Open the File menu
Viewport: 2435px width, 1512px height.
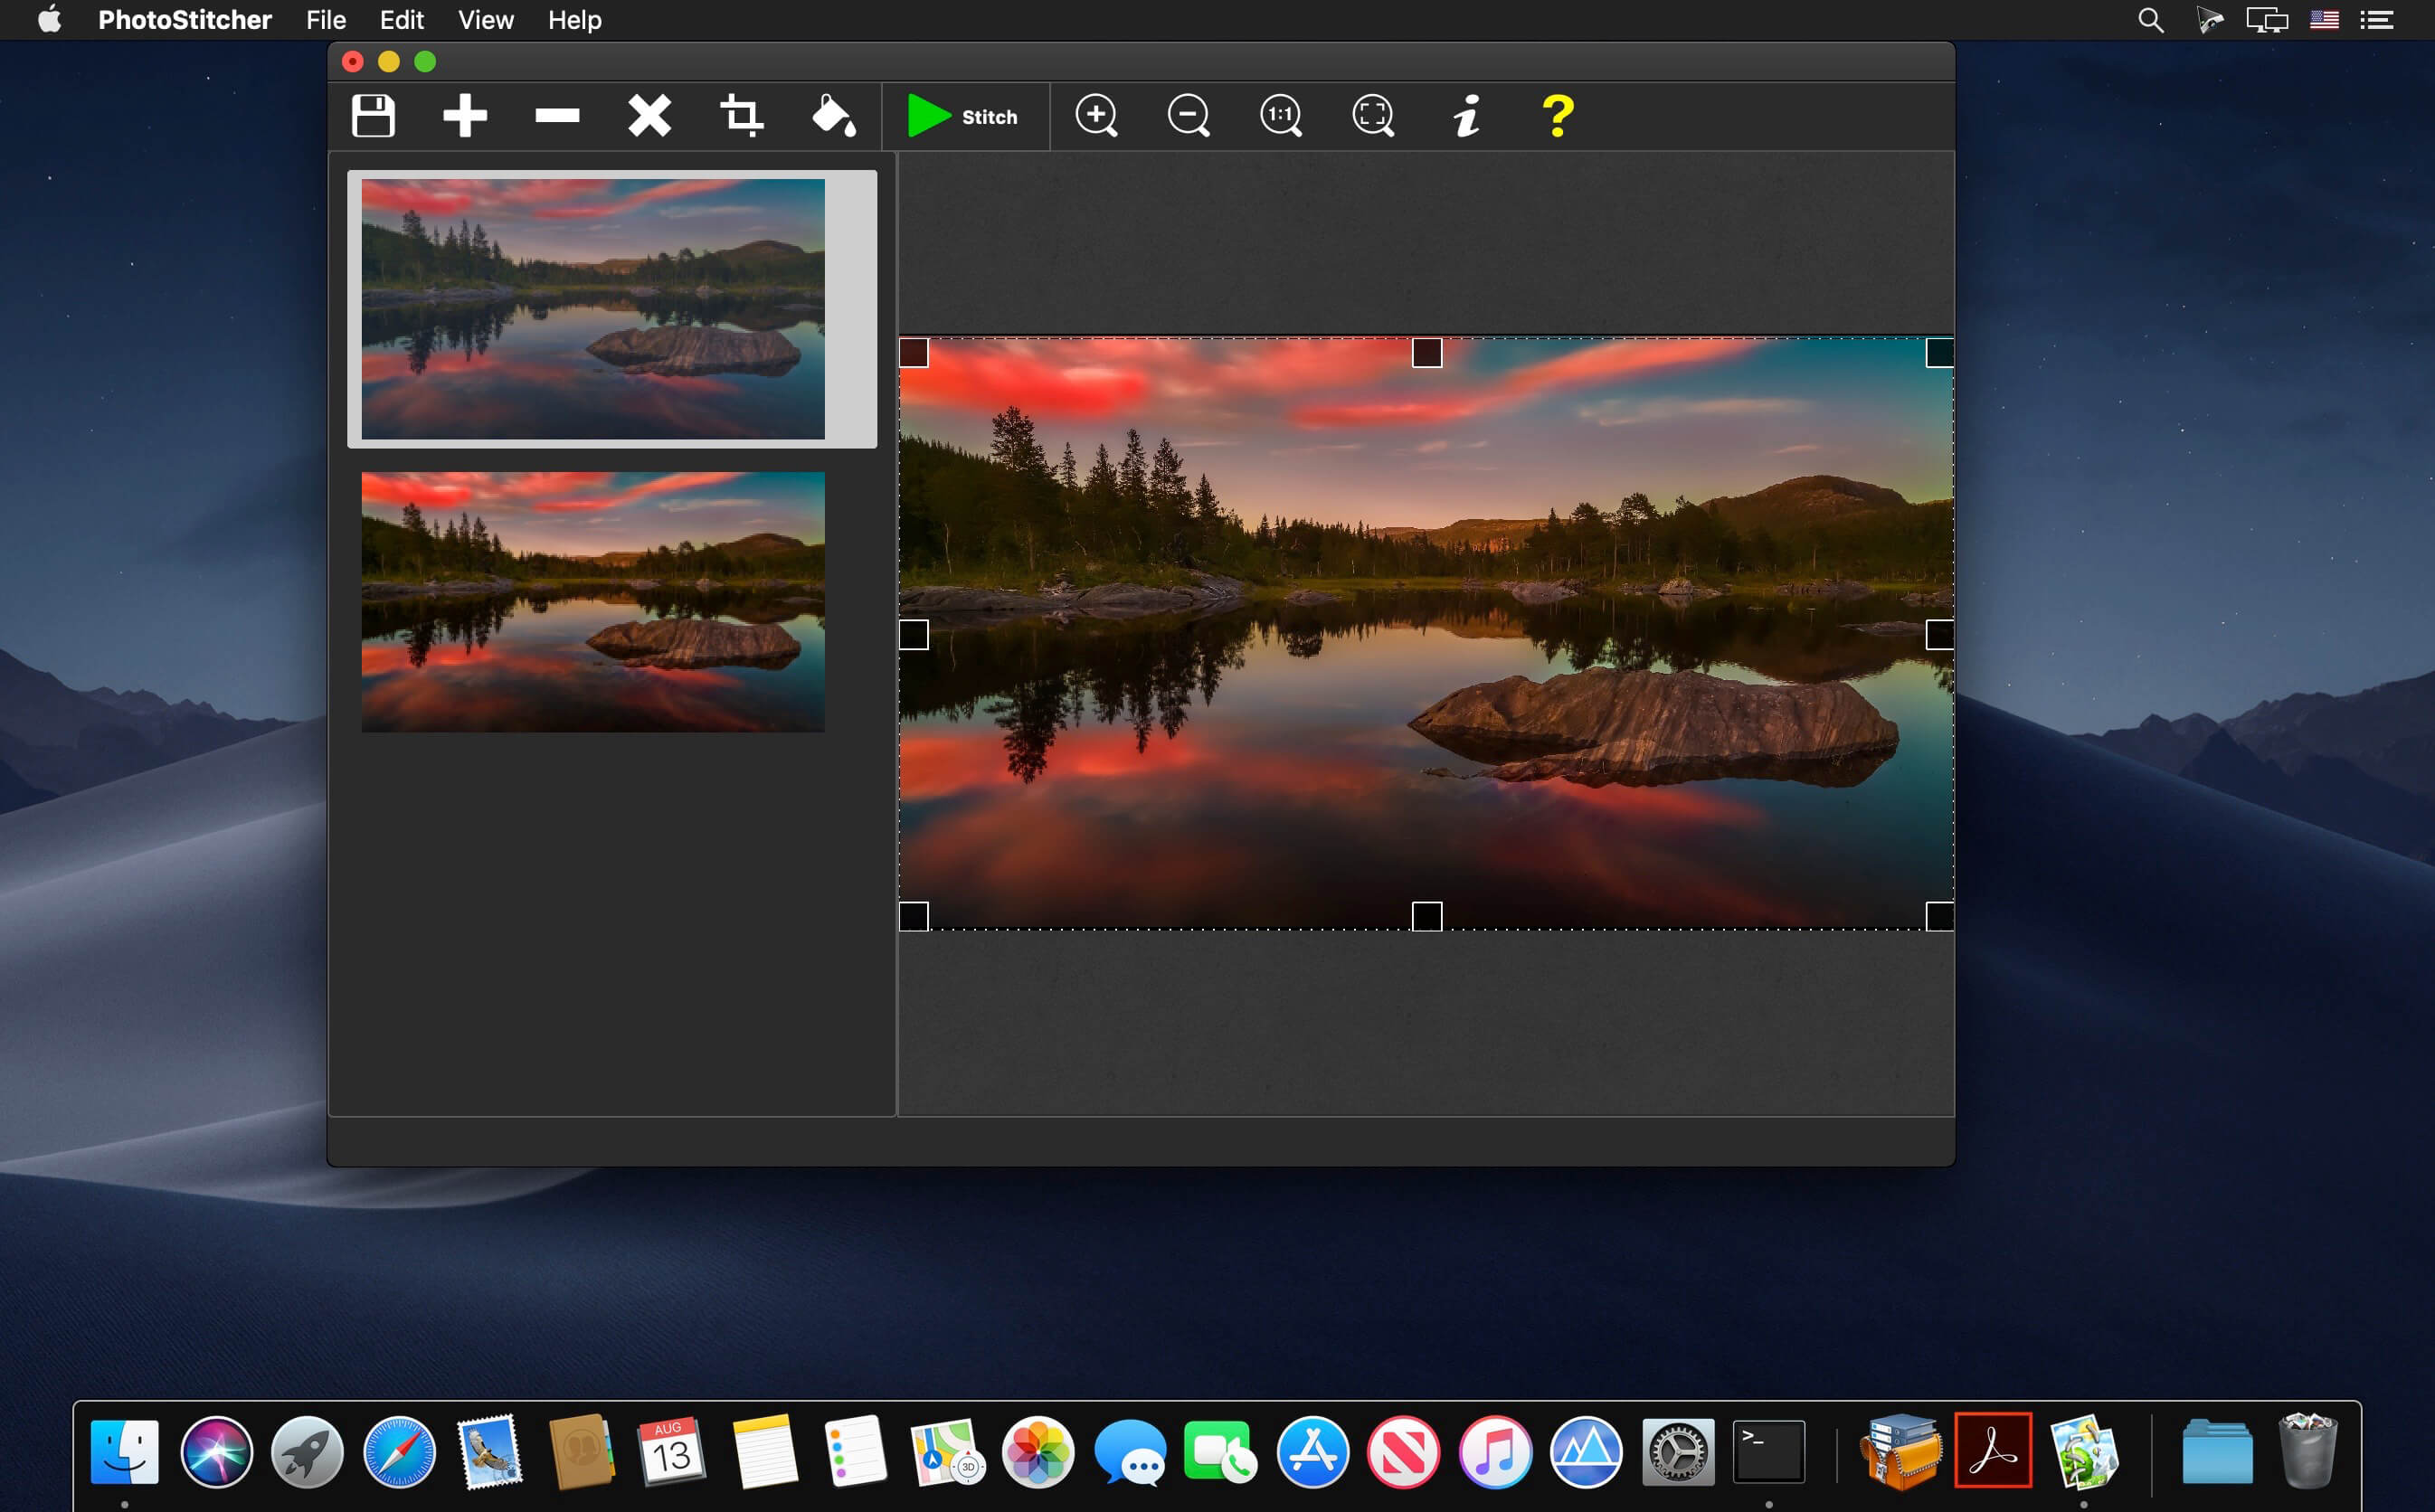click(x=325, y=20)
